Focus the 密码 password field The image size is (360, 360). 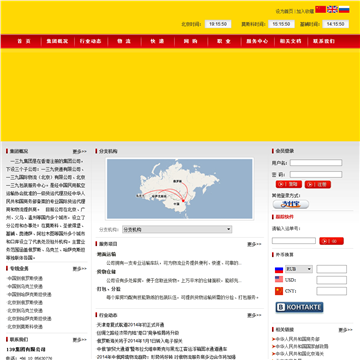(316, 174)
